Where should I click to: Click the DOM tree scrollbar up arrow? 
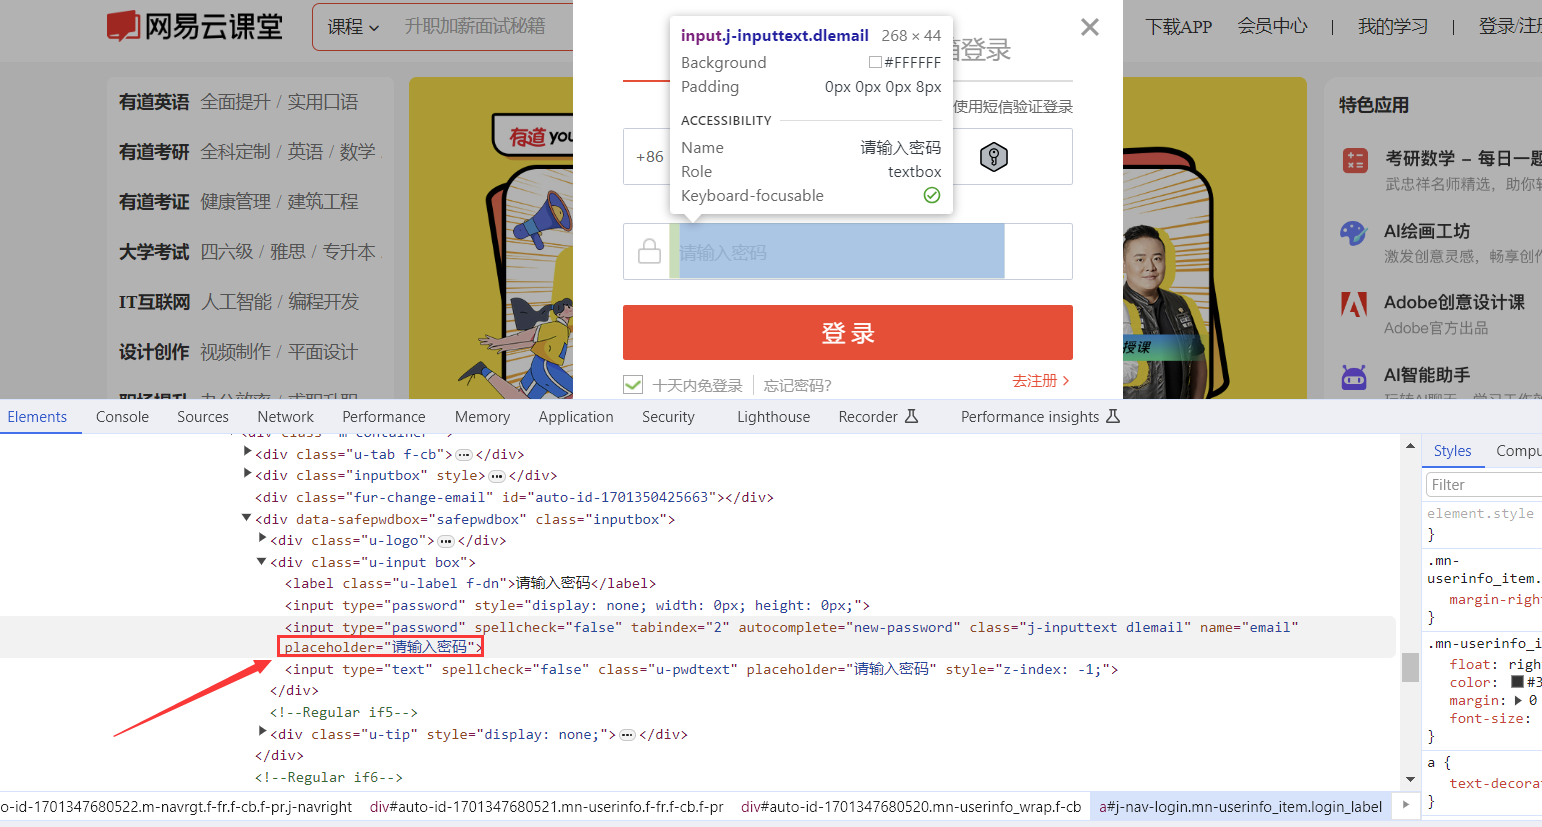1410,446
